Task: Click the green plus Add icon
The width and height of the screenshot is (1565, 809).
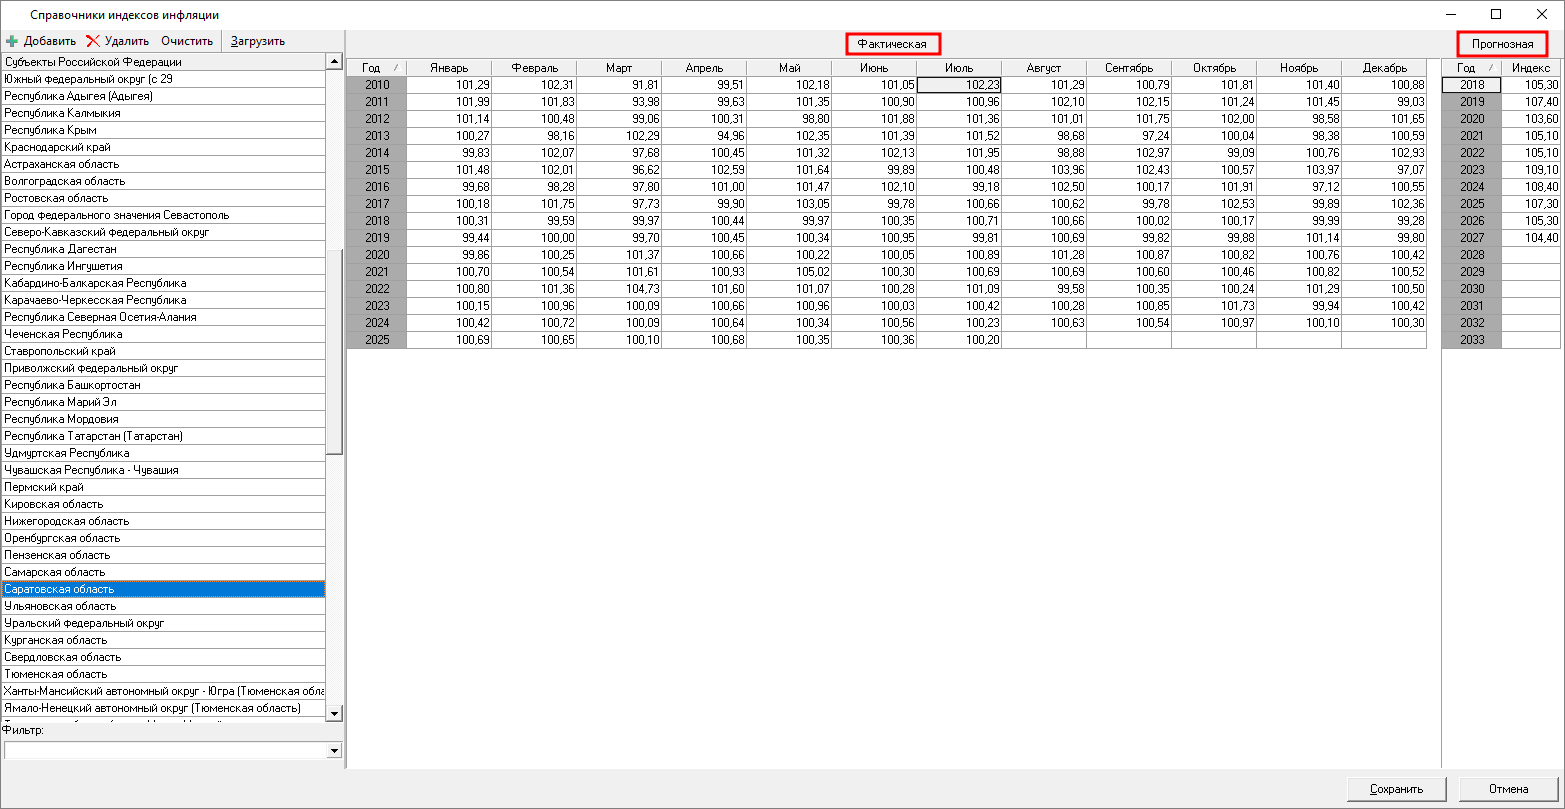Action: tap(12, 41)
